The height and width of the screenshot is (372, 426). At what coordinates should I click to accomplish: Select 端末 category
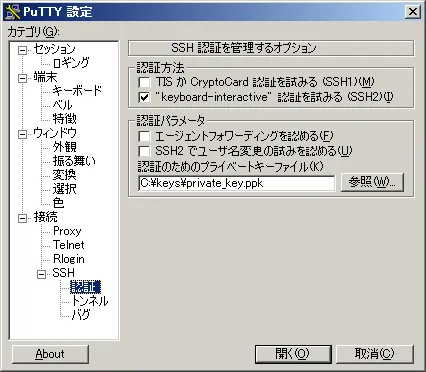tap(45, 77)
